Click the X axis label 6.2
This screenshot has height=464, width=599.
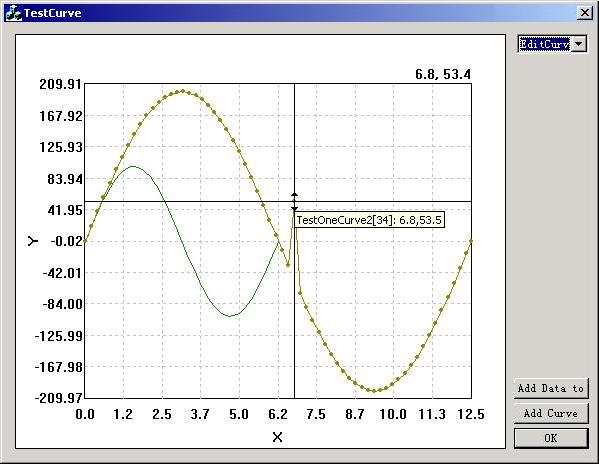click(x=278, y=414)
